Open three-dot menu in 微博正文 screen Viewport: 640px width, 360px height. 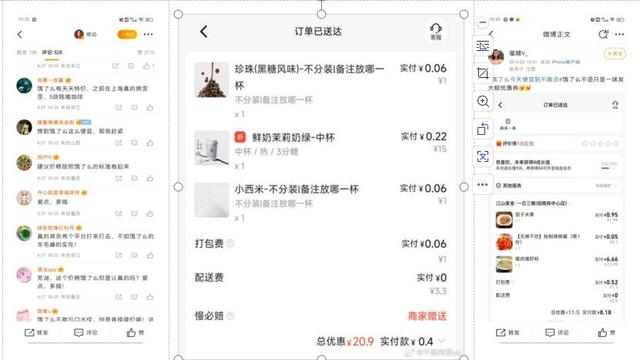(x=619, y=34)
